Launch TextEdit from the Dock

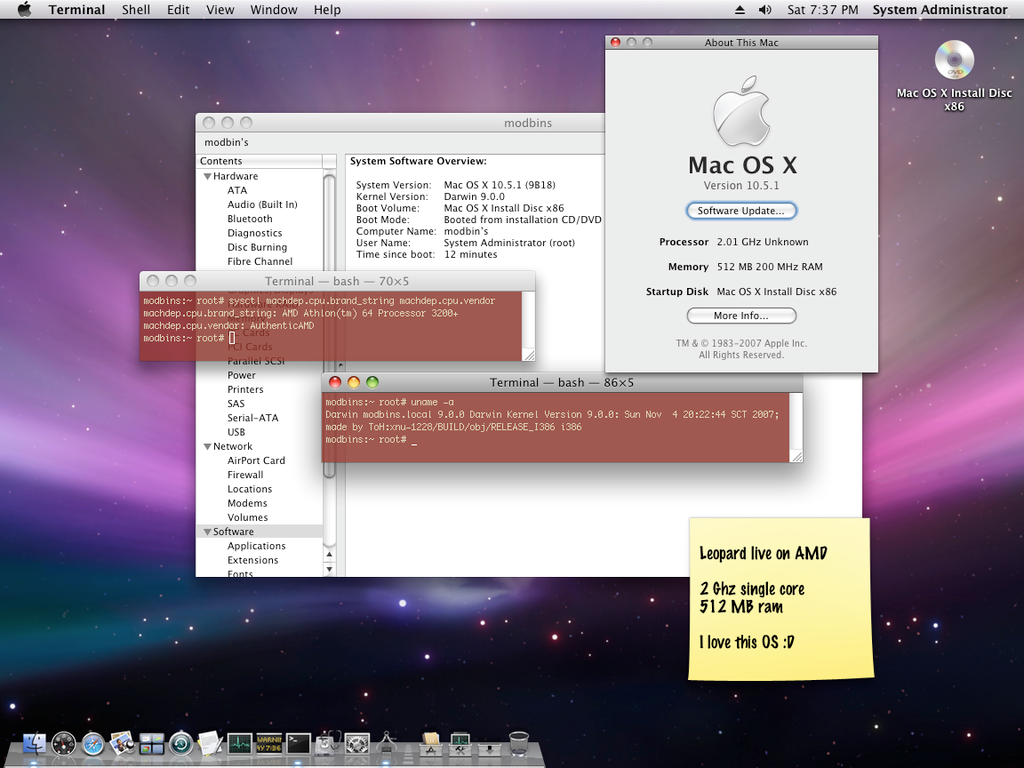click(210, 744)
